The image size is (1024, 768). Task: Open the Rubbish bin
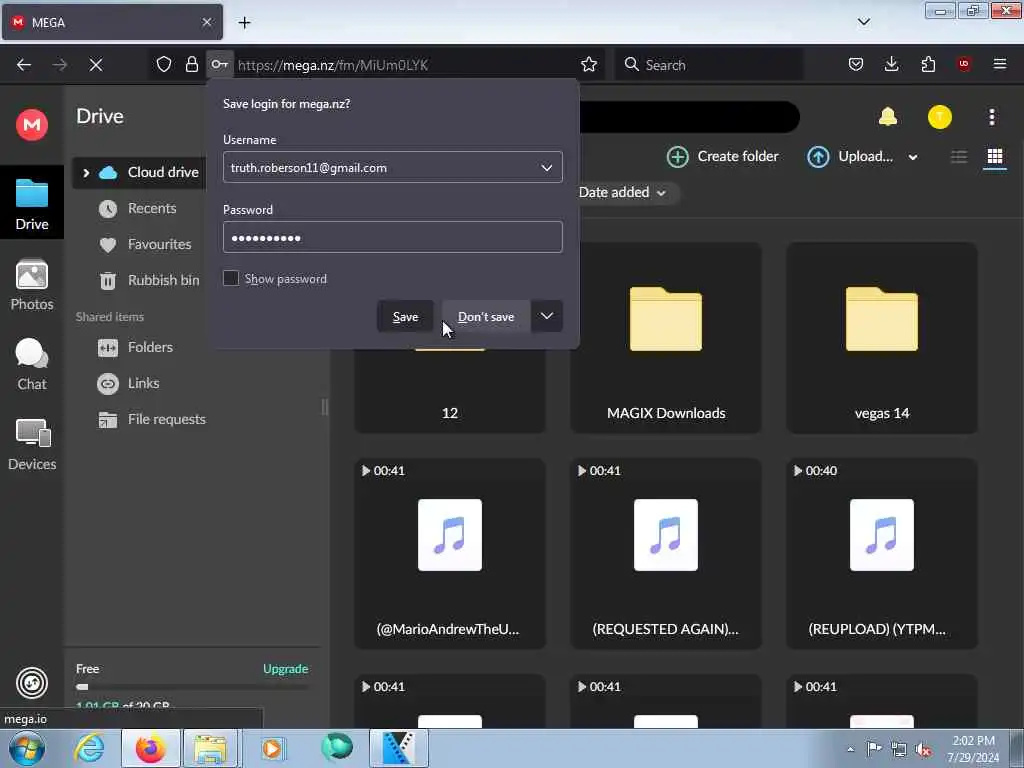163,280
